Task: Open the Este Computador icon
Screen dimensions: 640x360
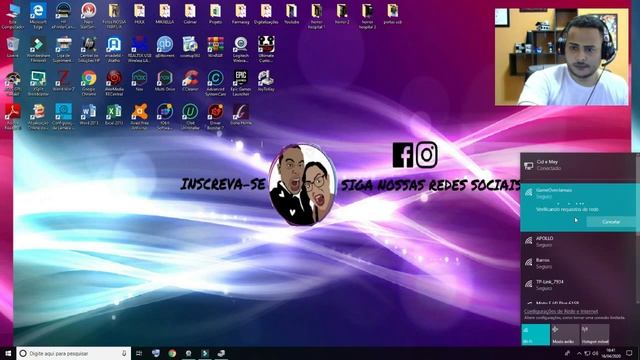Action: click(x=13, y=16)
